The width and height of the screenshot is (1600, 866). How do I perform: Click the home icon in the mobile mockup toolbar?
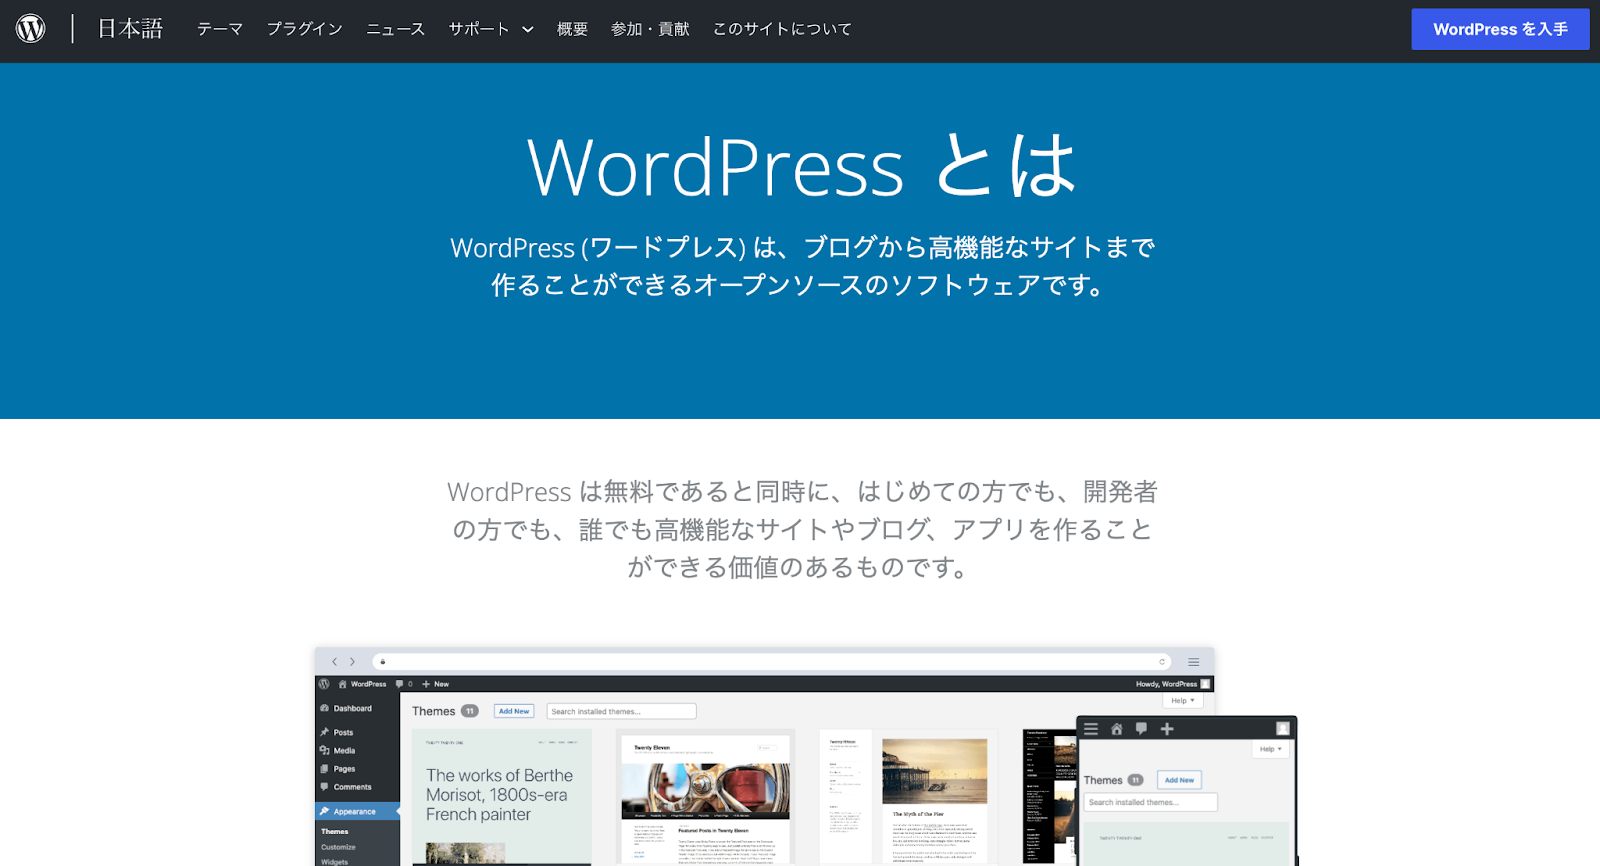pos(1117,729)
